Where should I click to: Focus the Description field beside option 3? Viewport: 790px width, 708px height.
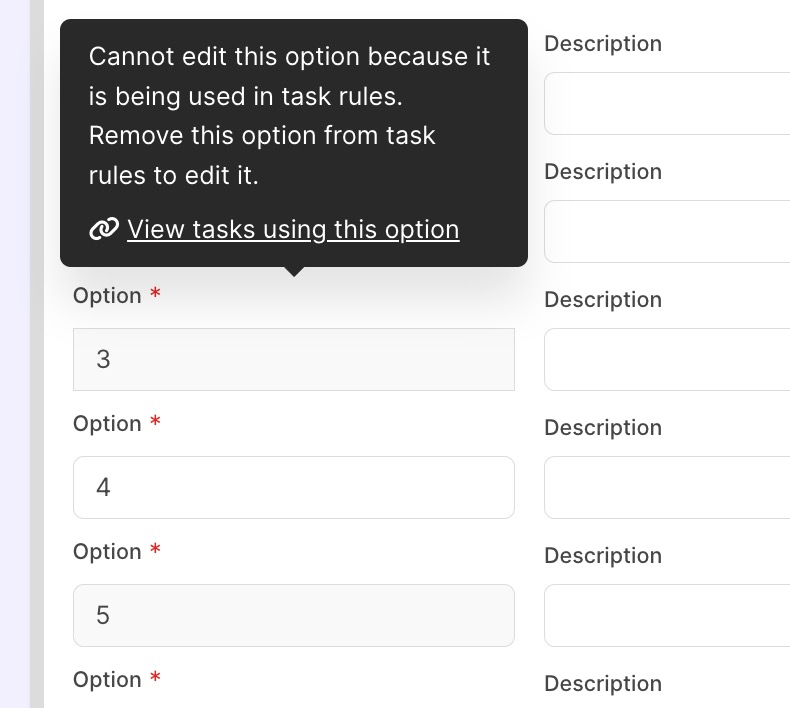tap(667, 359)
